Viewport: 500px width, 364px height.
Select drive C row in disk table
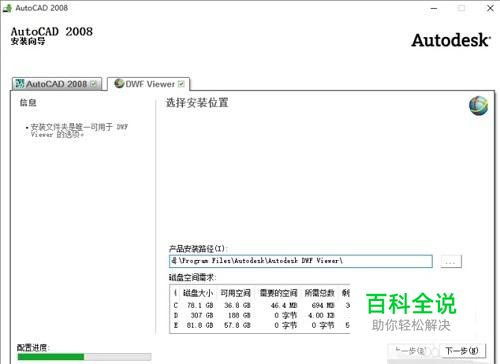261,305
